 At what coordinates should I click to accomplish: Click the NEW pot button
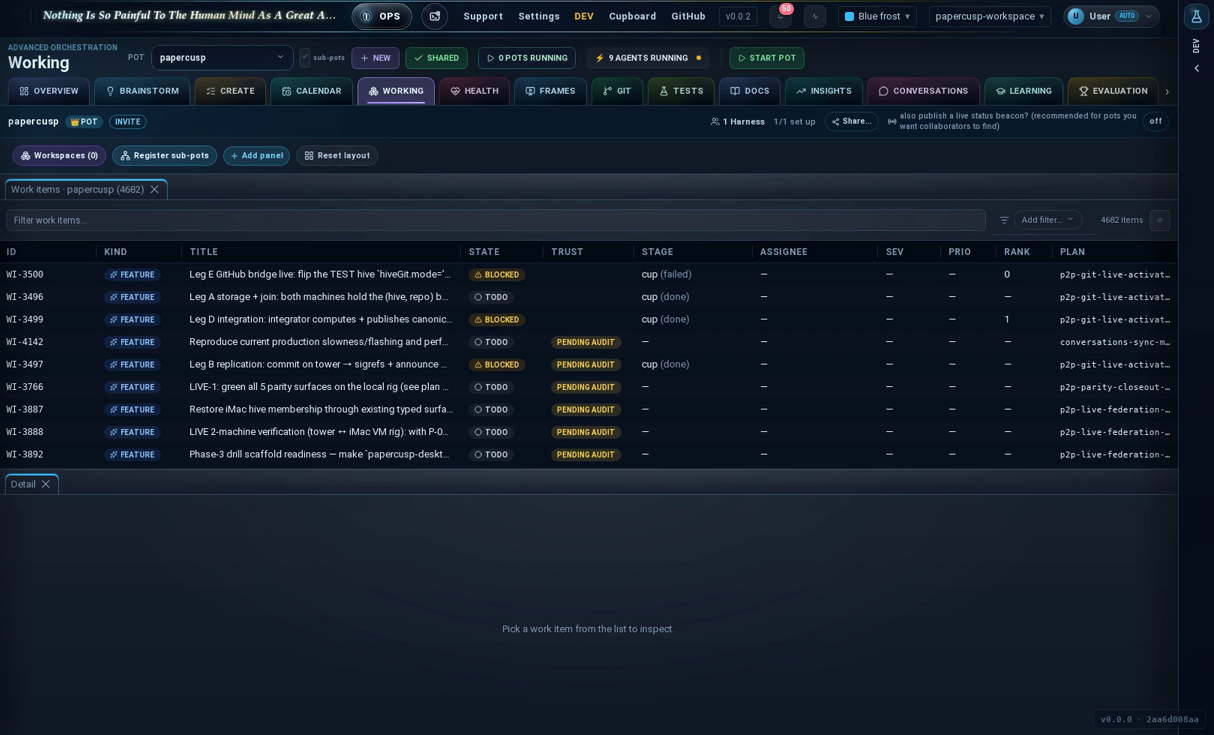(375, 58)
